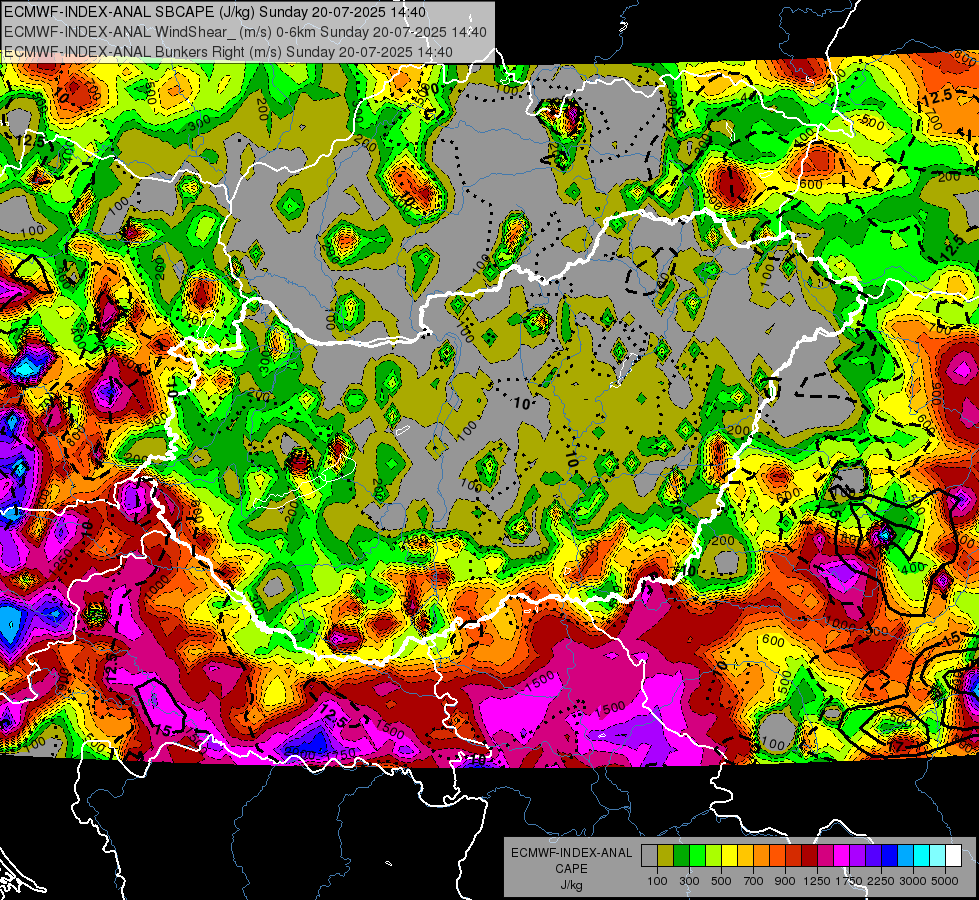Pick the bright cyan legend swatch
This screenshot has height=900, width=979.
922,856
